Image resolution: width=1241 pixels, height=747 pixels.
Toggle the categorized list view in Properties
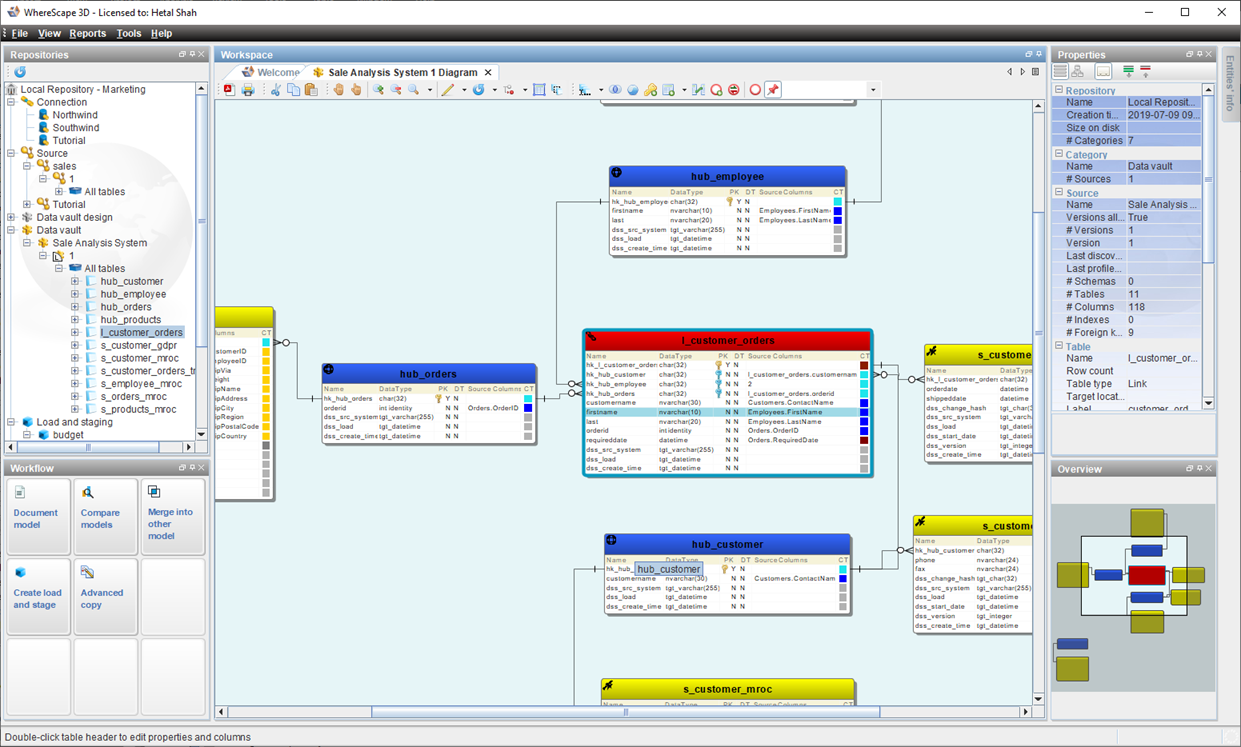point(1060,72)
